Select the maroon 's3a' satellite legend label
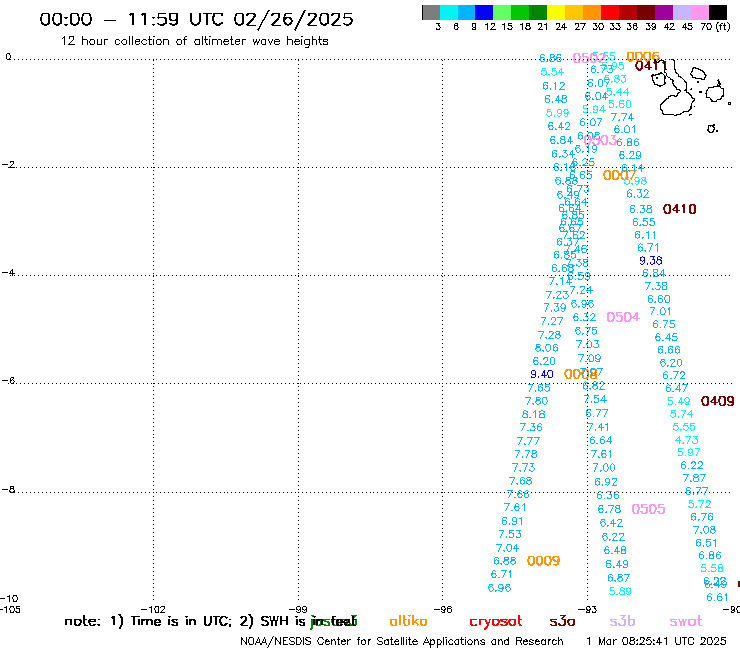 562,621
